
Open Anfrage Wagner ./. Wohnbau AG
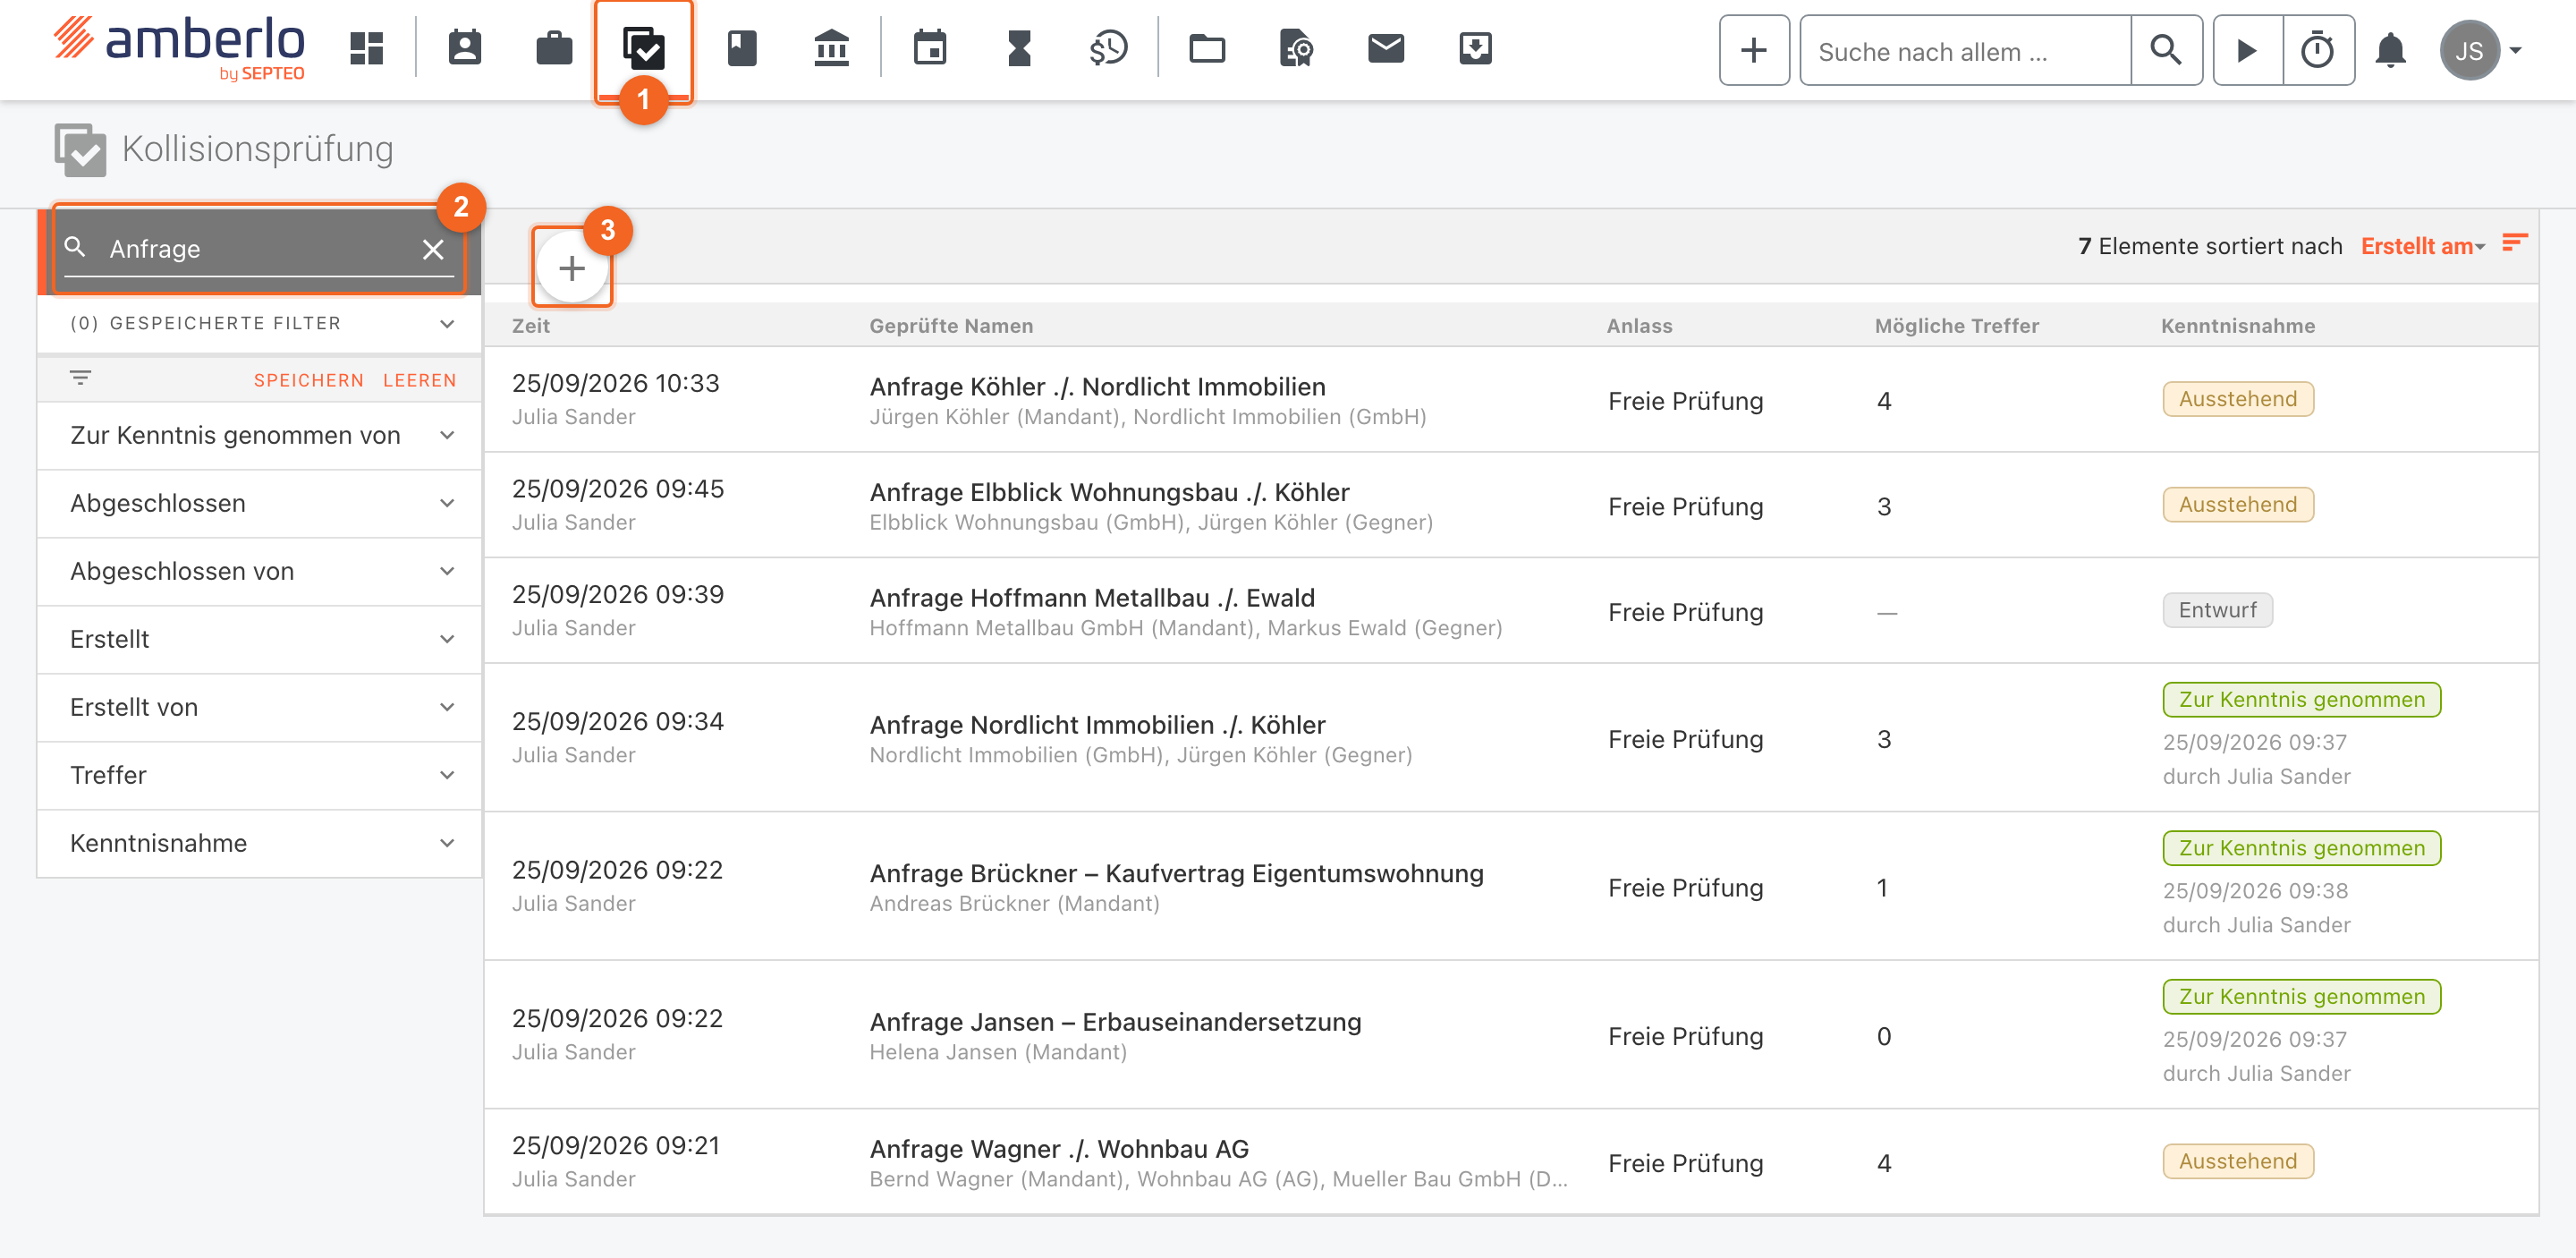(1059, 1149)
